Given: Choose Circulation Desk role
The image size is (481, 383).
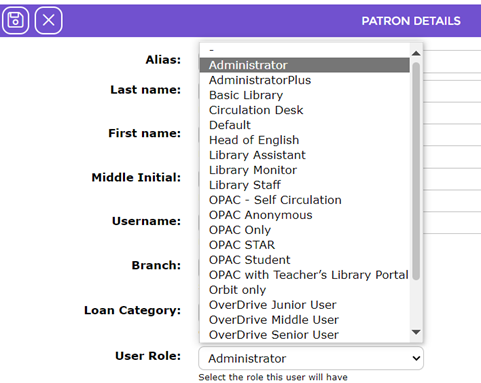Looking at the screenshot, I should coord(305,110).
